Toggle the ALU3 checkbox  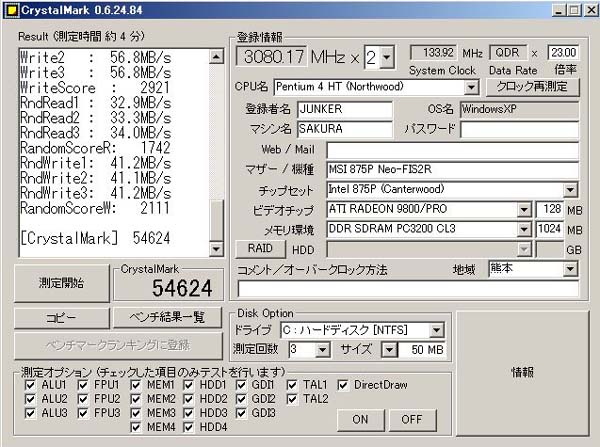30,413
